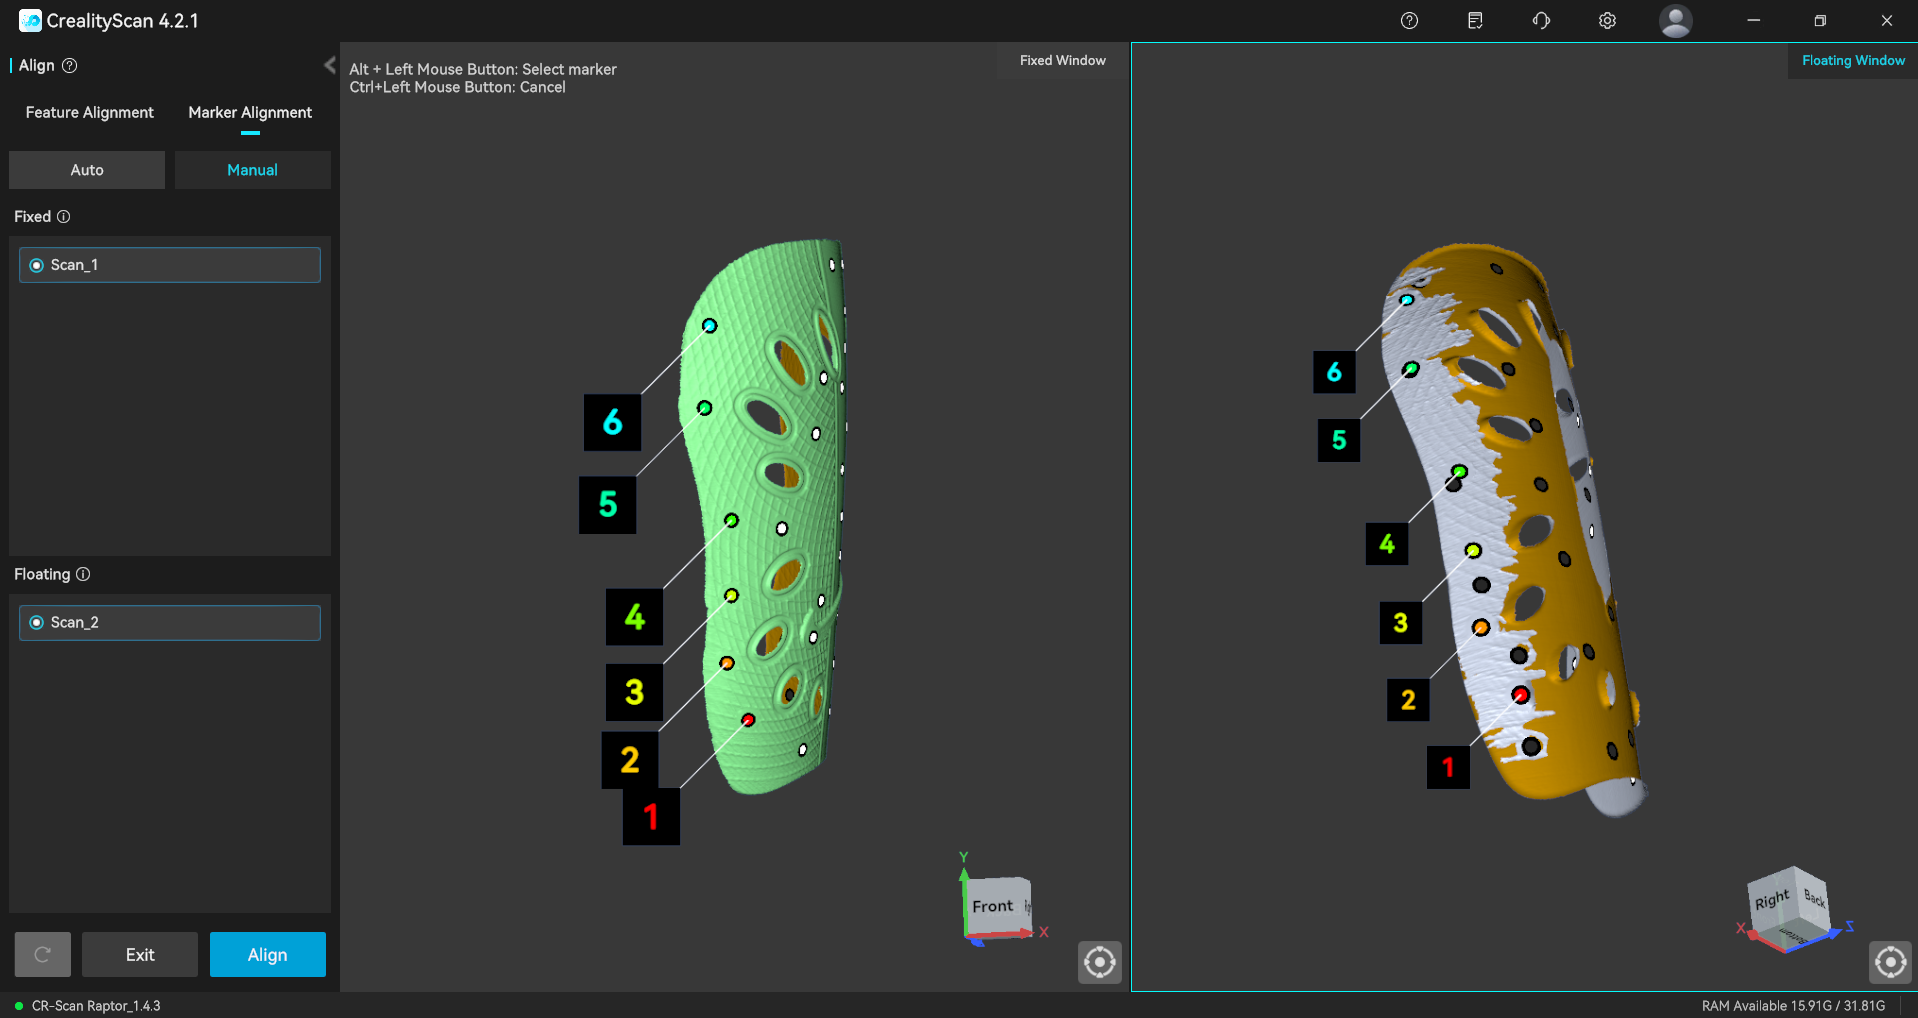Screen dimensions: 1918x1018
Task: Click the RAM Available status text
Action: click(x=1793, y=1006)
